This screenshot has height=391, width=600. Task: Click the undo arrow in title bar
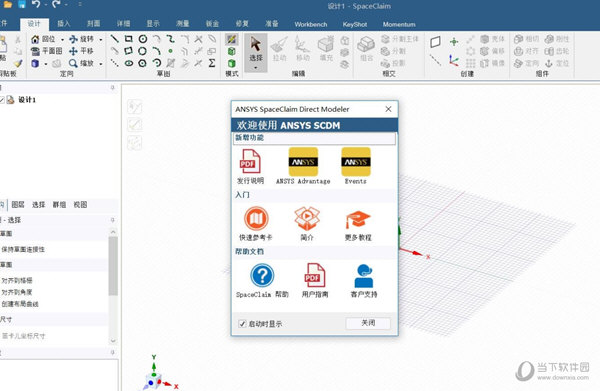point(36,5)
